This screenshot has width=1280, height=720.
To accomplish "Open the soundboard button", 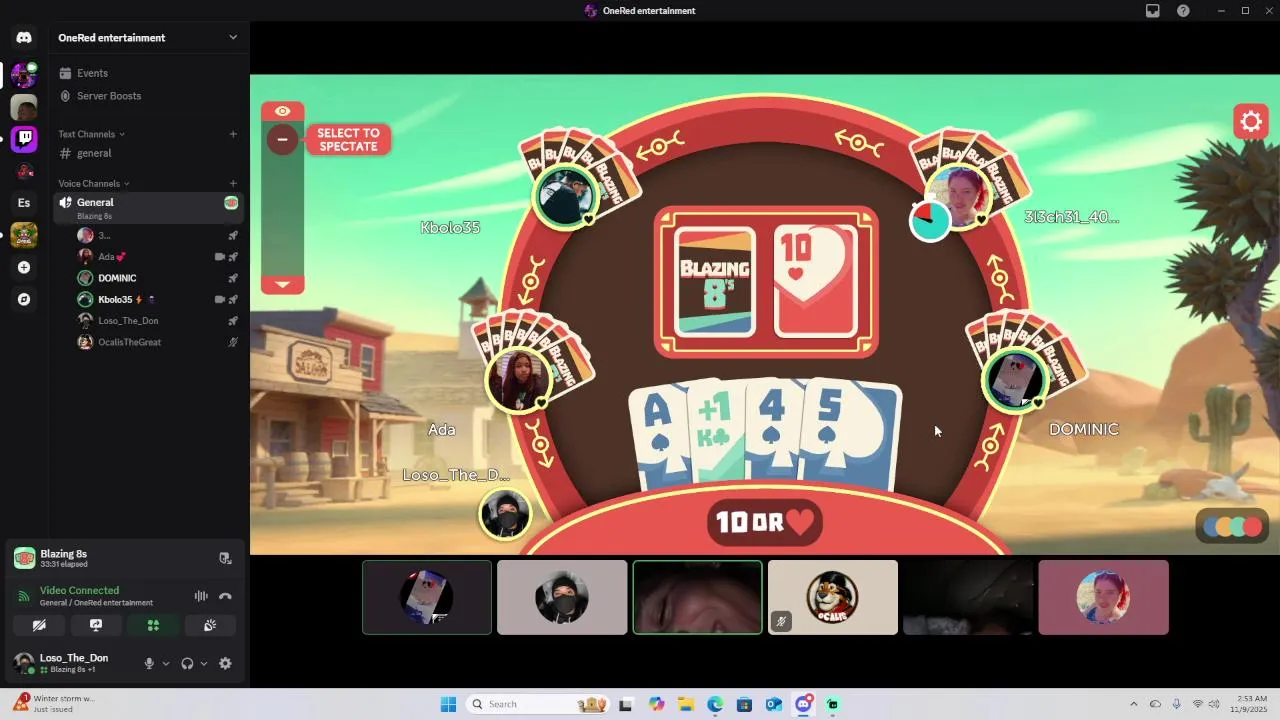I will (210, 625).
